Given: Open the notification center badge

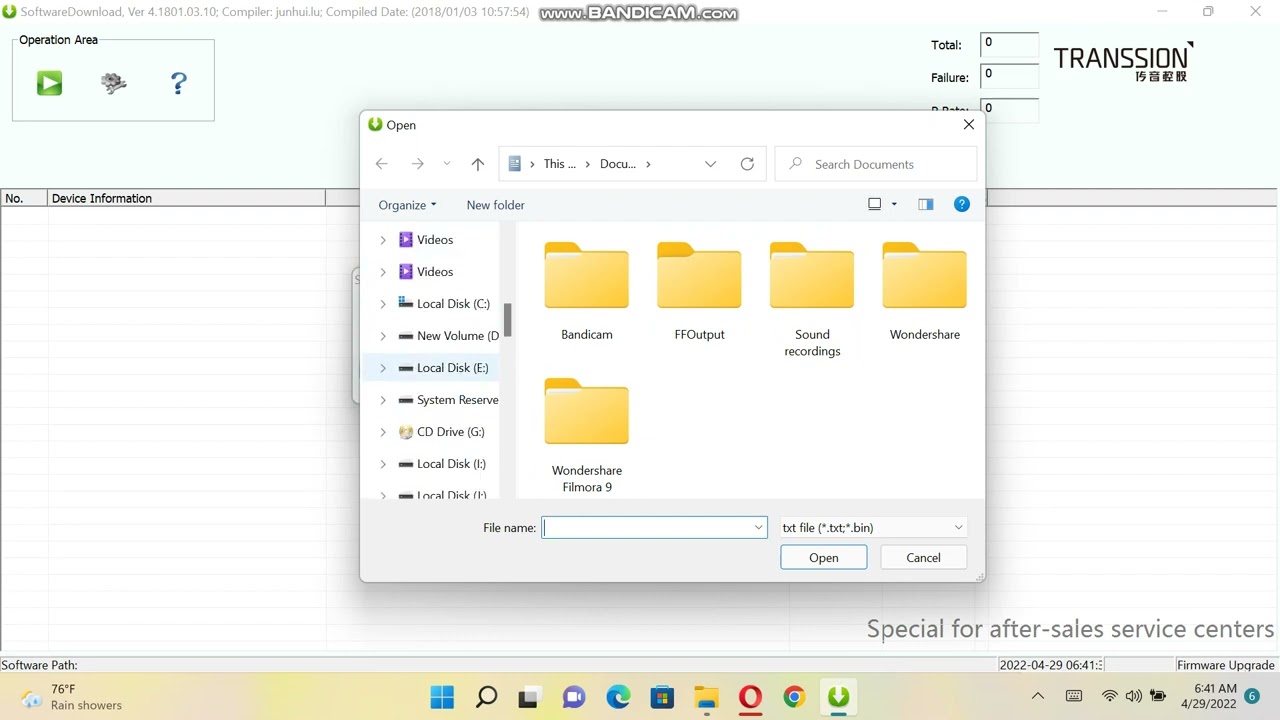Looking at the screenshot, I should click(1252, 696).
